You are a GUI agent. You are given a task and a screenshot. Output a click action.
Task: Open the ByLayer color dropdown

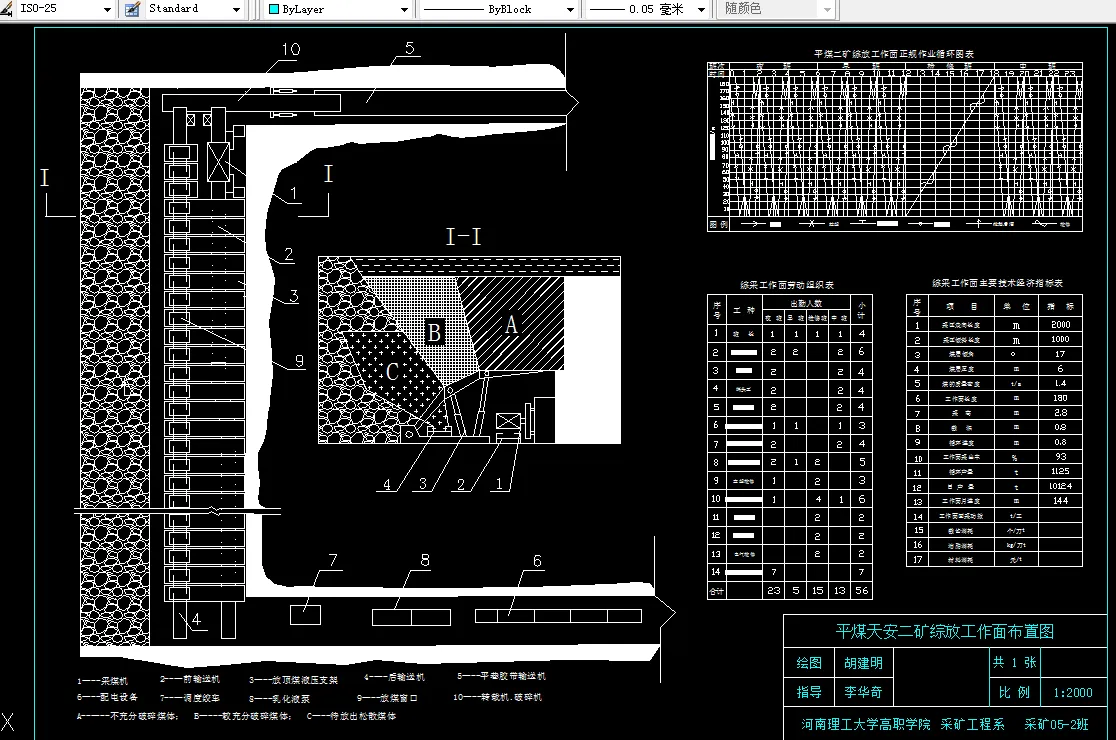point(404,9)
